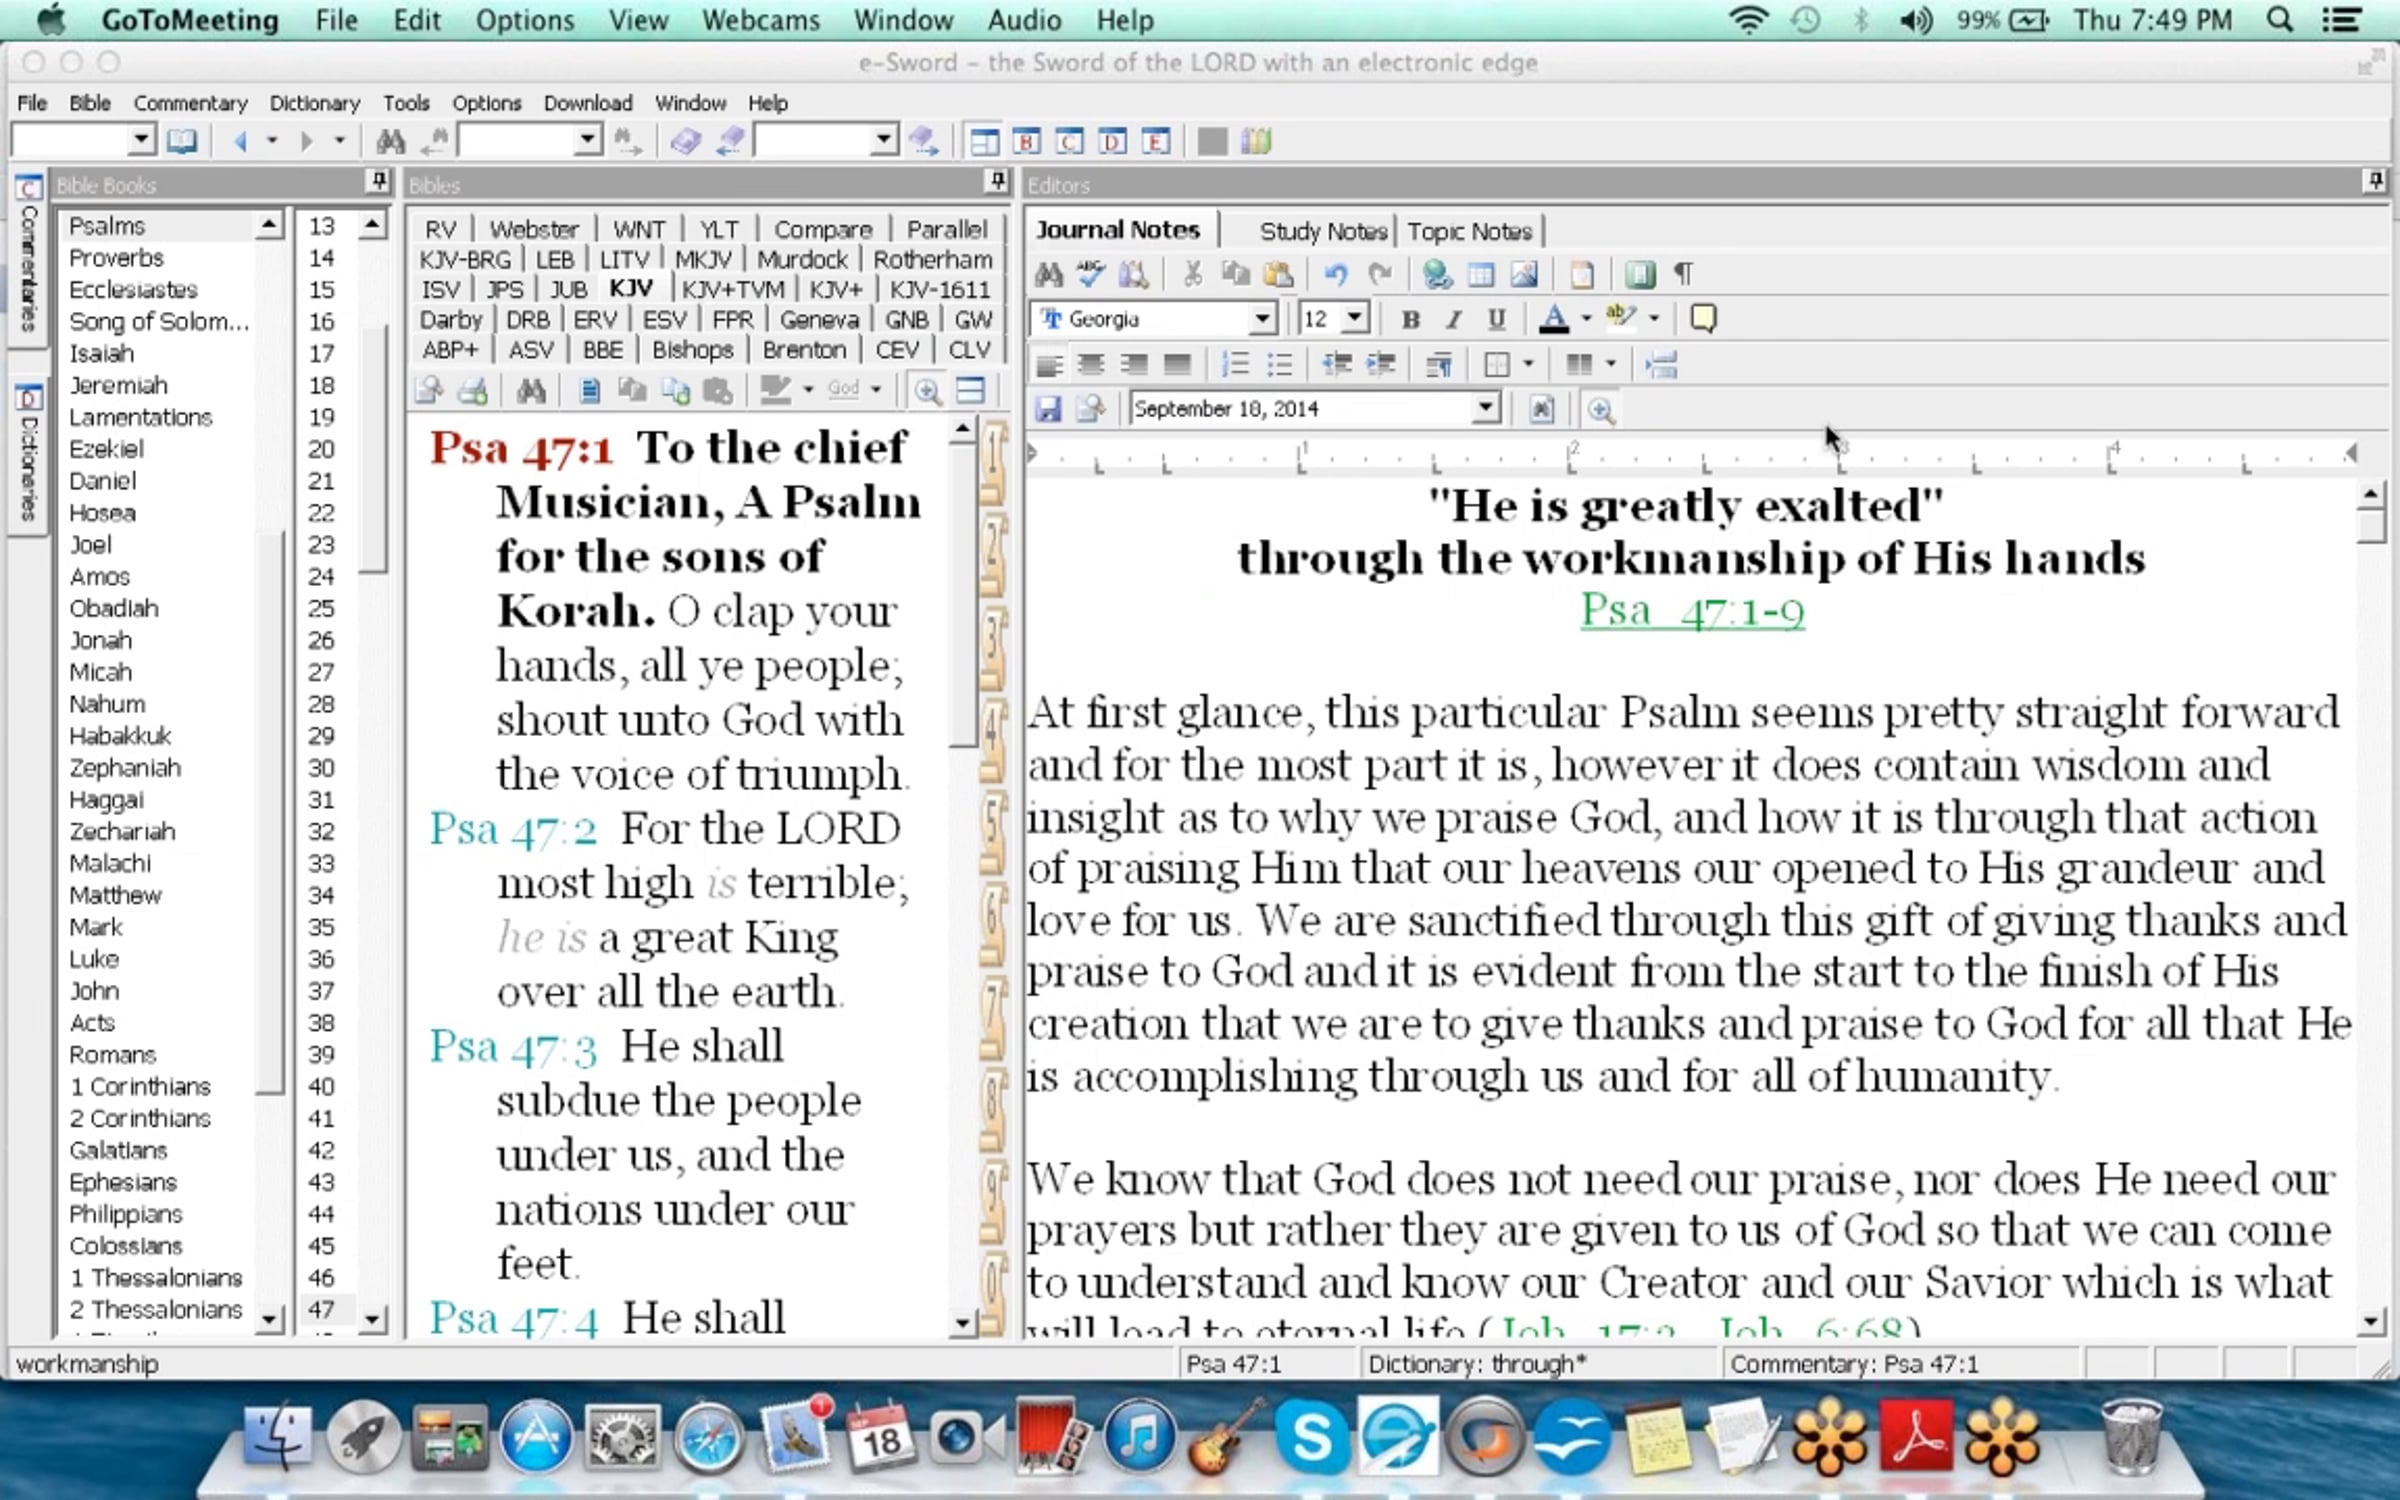Open the font size 12 dropdown

1355,319
